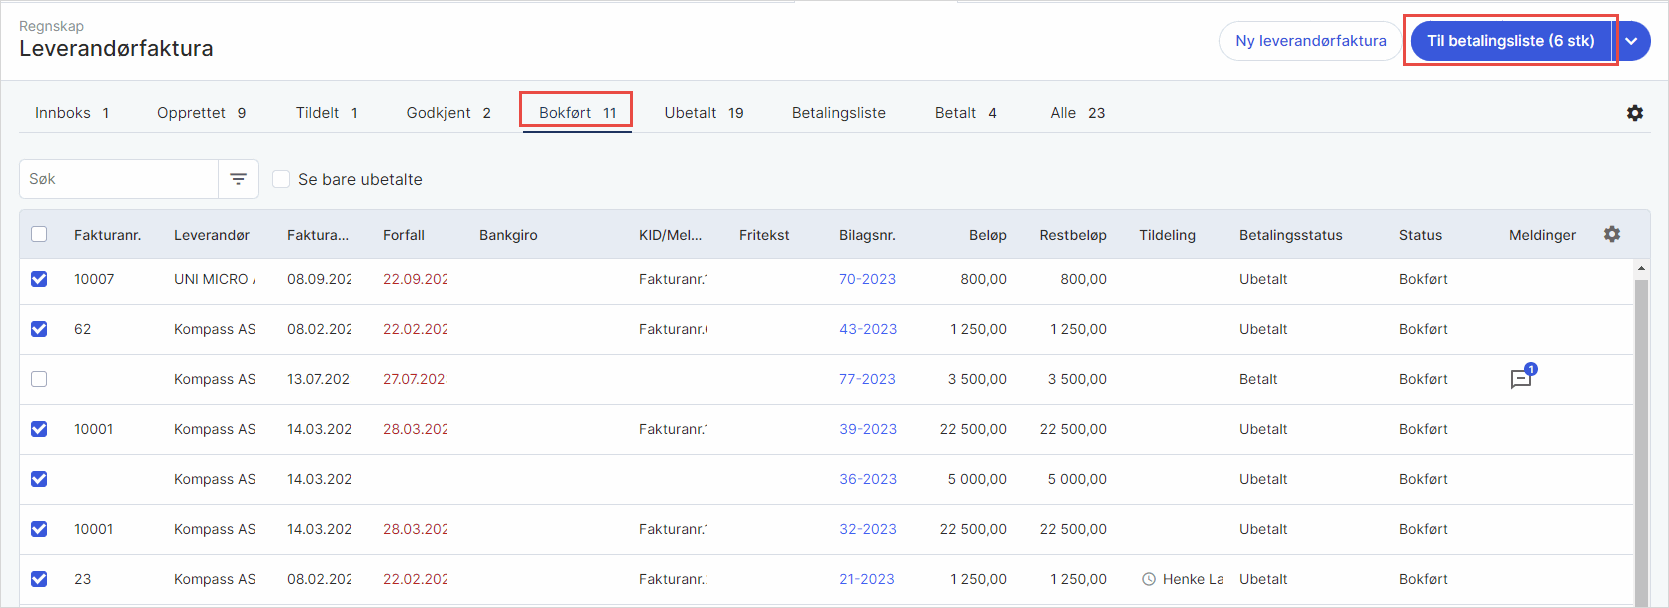Open tab settings gear above the table
This screenshot has width=1669, height=608.
click(x=1635, y=113)
